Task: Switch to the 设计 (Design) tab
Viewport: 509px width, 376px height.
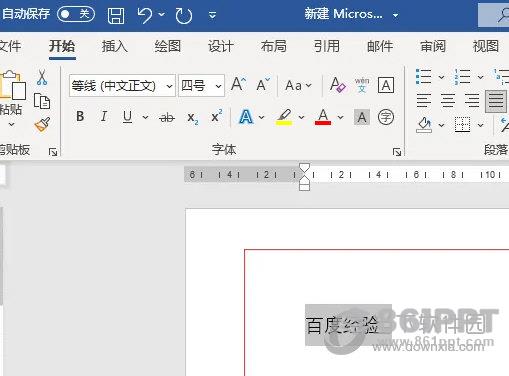Action: [221, 46]
